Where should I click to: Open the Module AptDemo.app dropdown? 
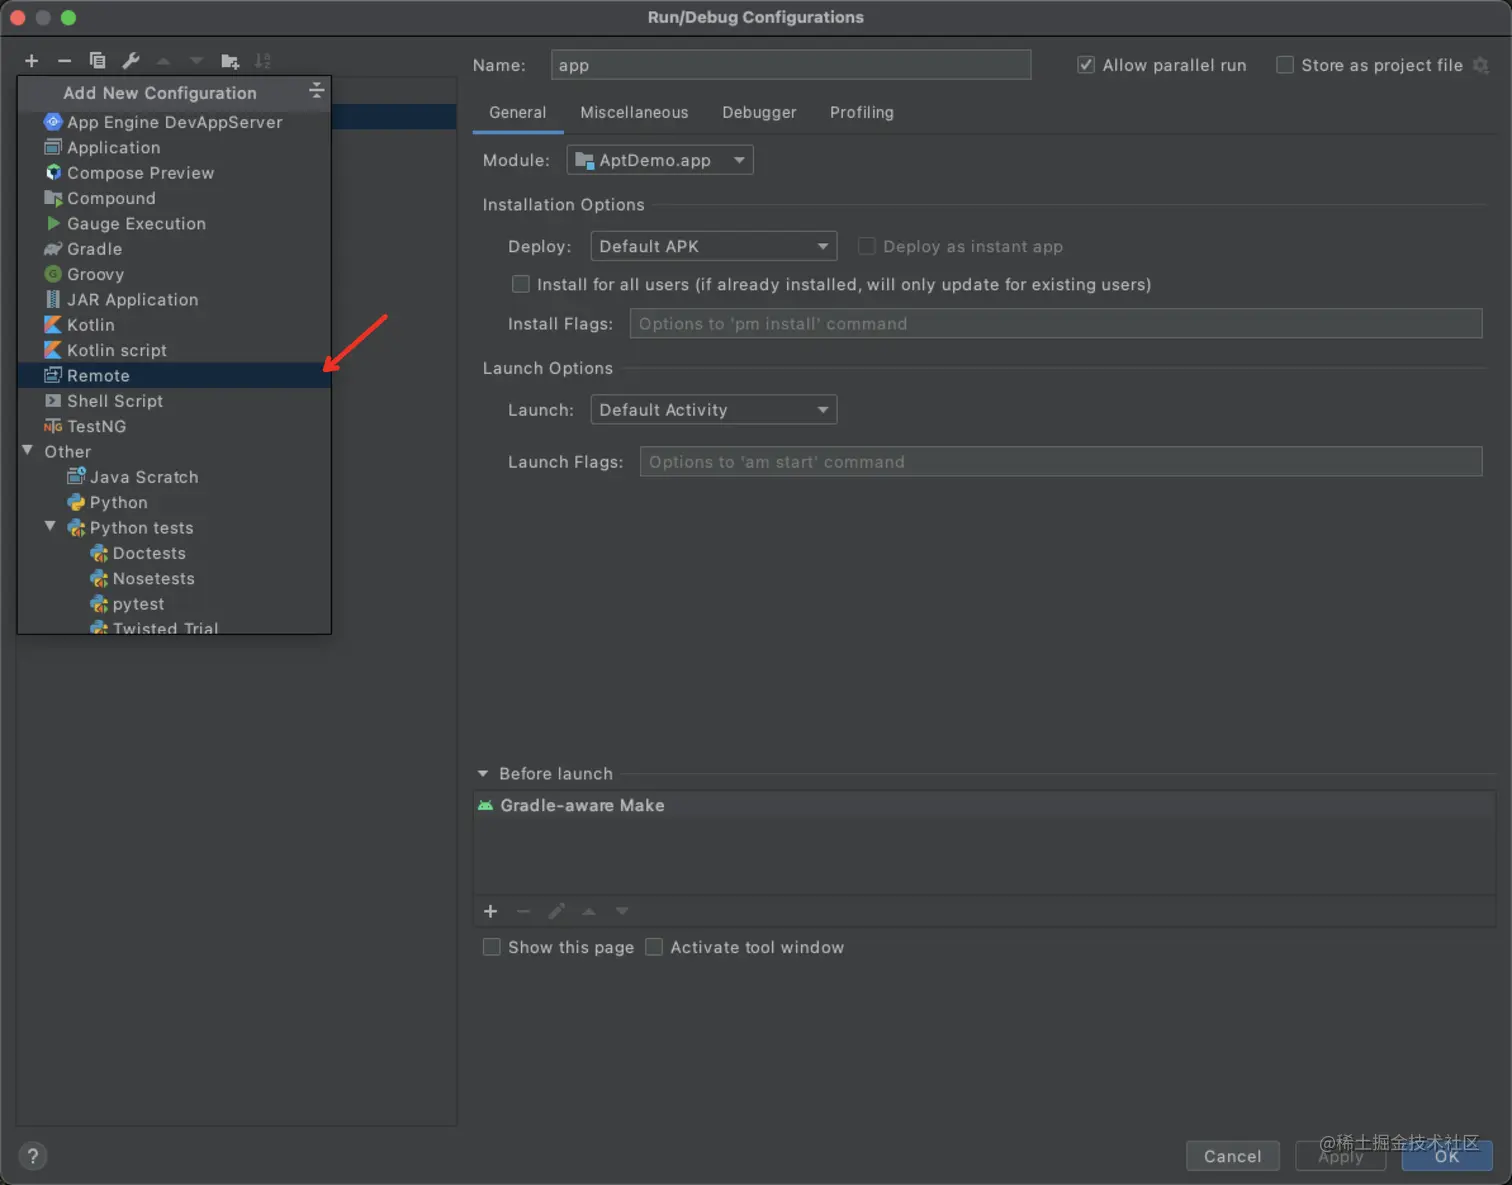tap(660, 160)
